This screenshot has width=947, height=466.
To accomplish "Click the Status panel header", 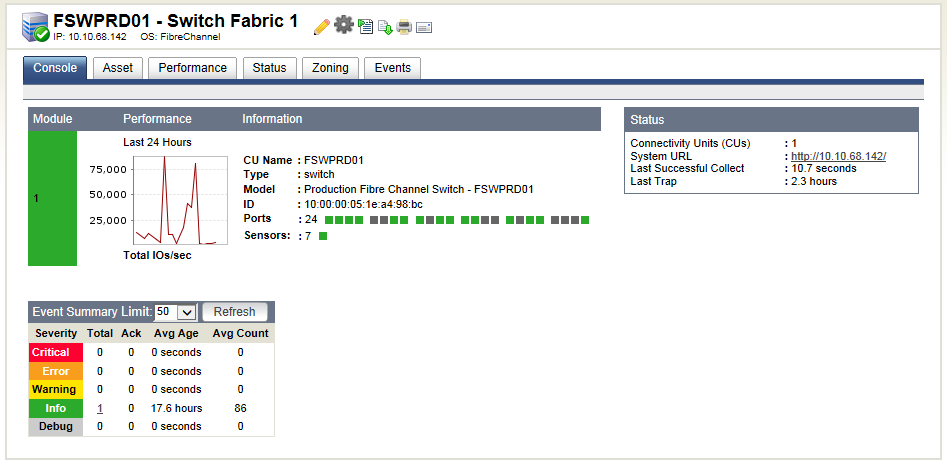I will [x=771, y=120].
